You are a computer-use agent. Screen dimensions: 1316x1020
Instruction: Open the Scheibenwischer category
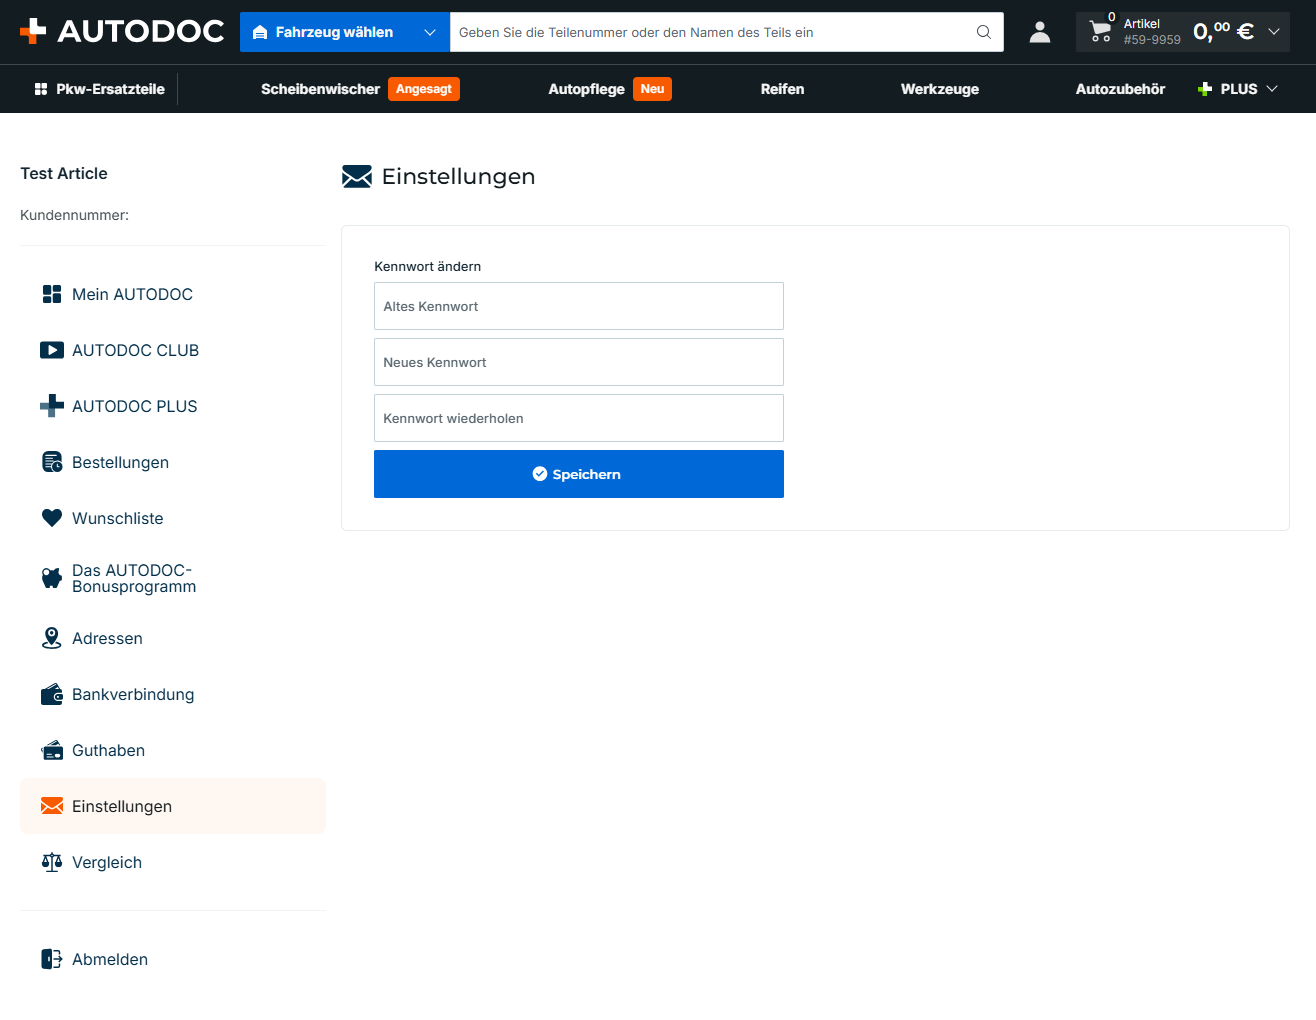320,89
